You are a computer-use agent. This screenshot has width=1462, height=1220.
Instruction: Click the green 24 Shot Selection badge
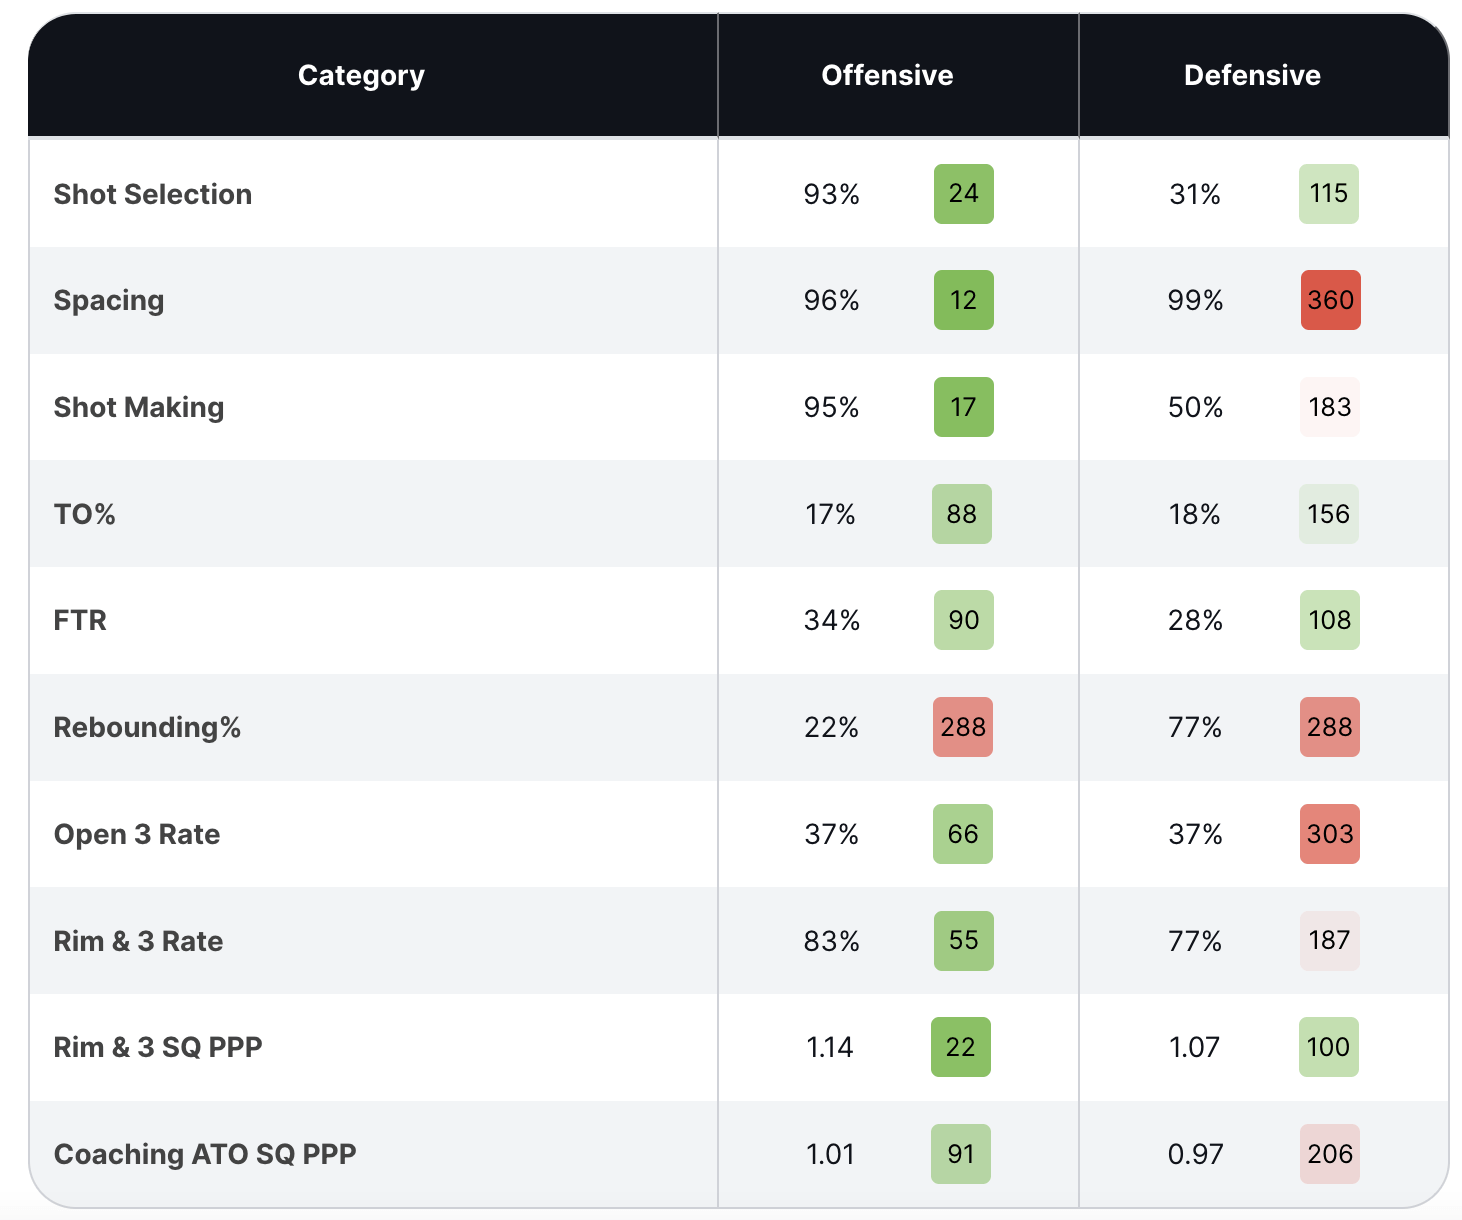click(963, 194)
